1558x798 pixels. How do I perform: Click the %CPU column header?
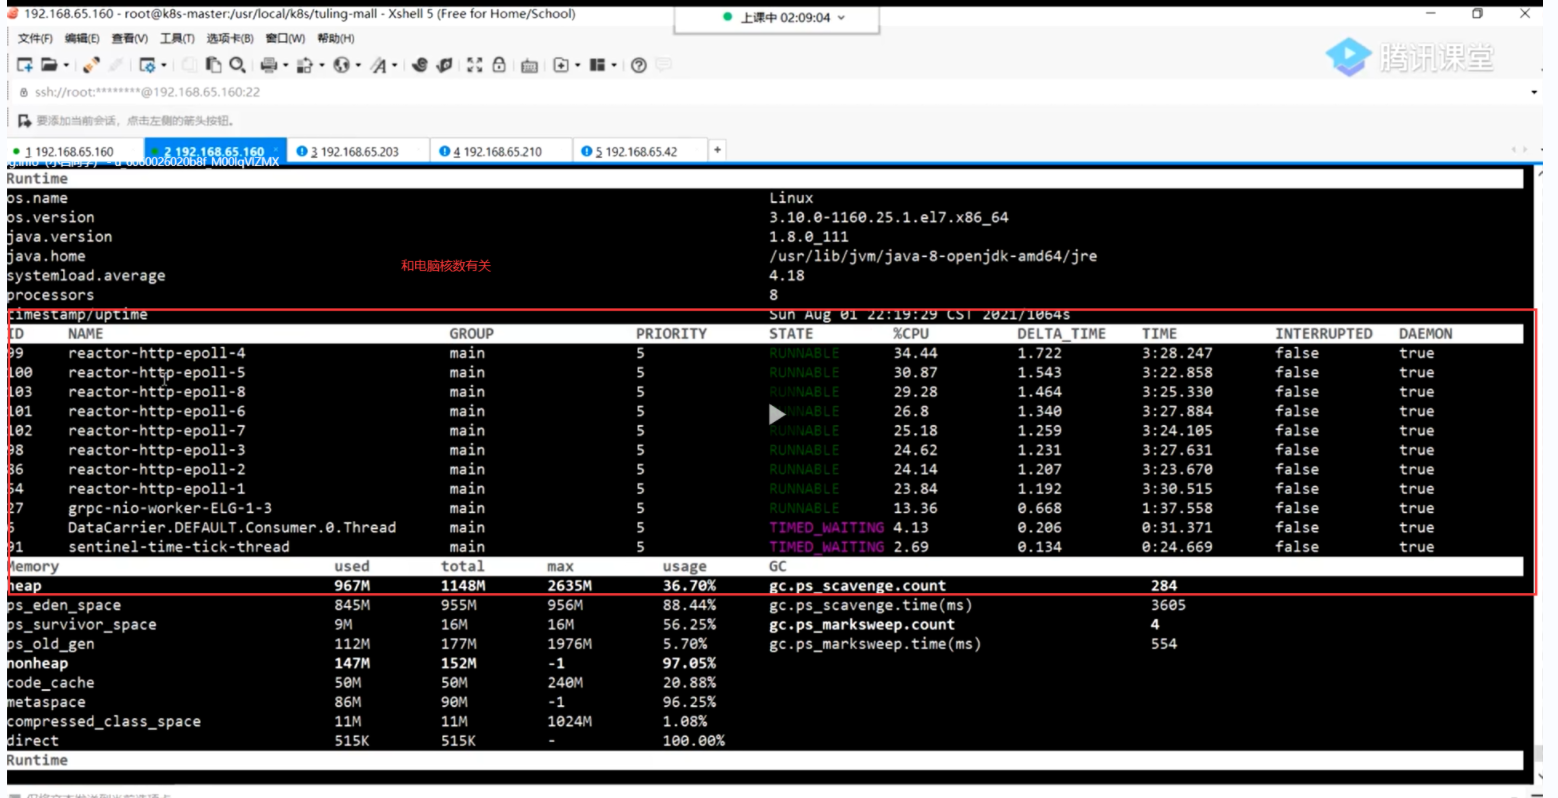tap(911, 334)
